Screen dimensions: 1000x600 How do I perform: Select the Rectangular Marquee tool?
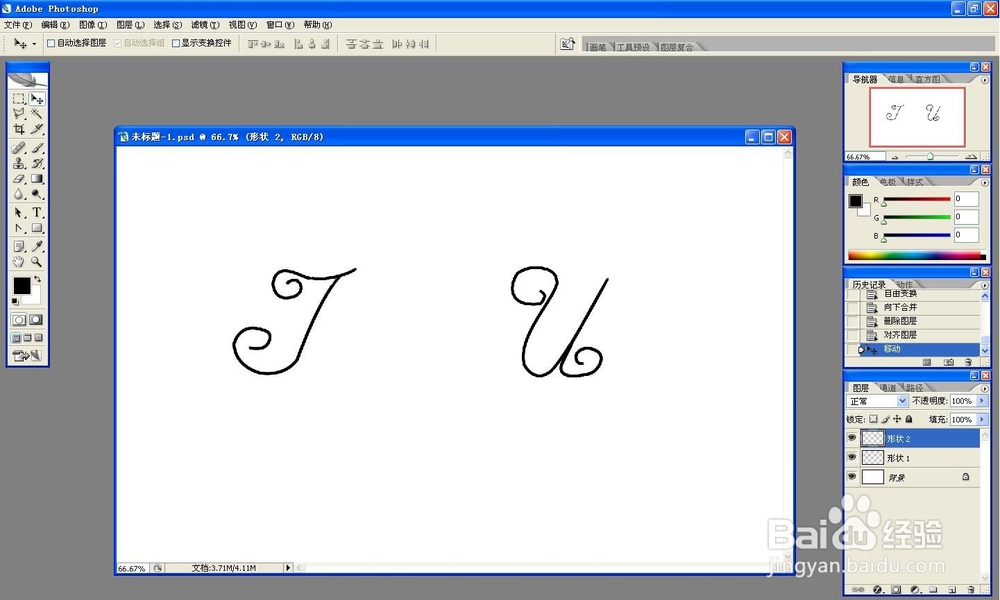[x=18, y=99]
